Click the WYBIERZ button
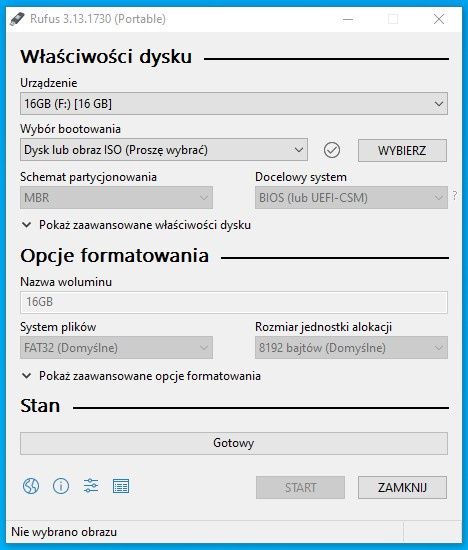 (x=402, y=150)
